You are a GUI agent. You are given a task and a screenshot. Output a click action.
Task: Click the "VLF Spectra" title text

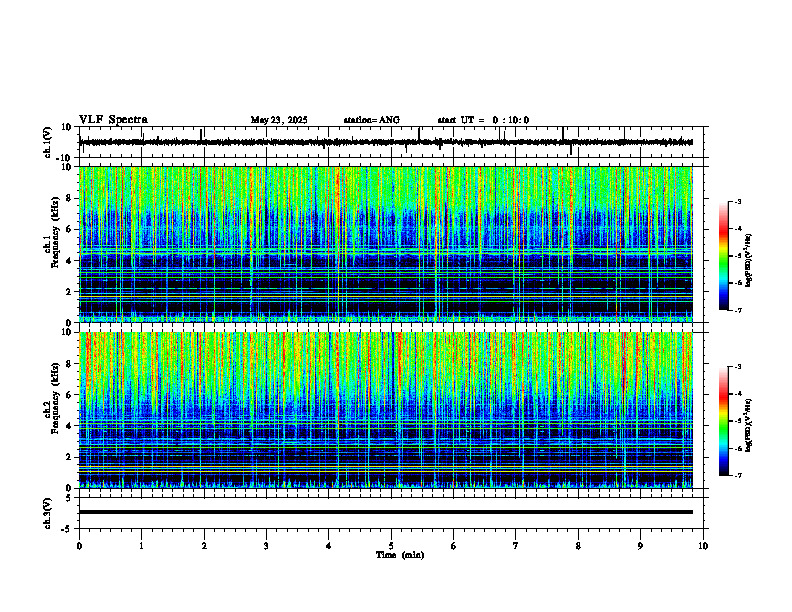point(113,120)
